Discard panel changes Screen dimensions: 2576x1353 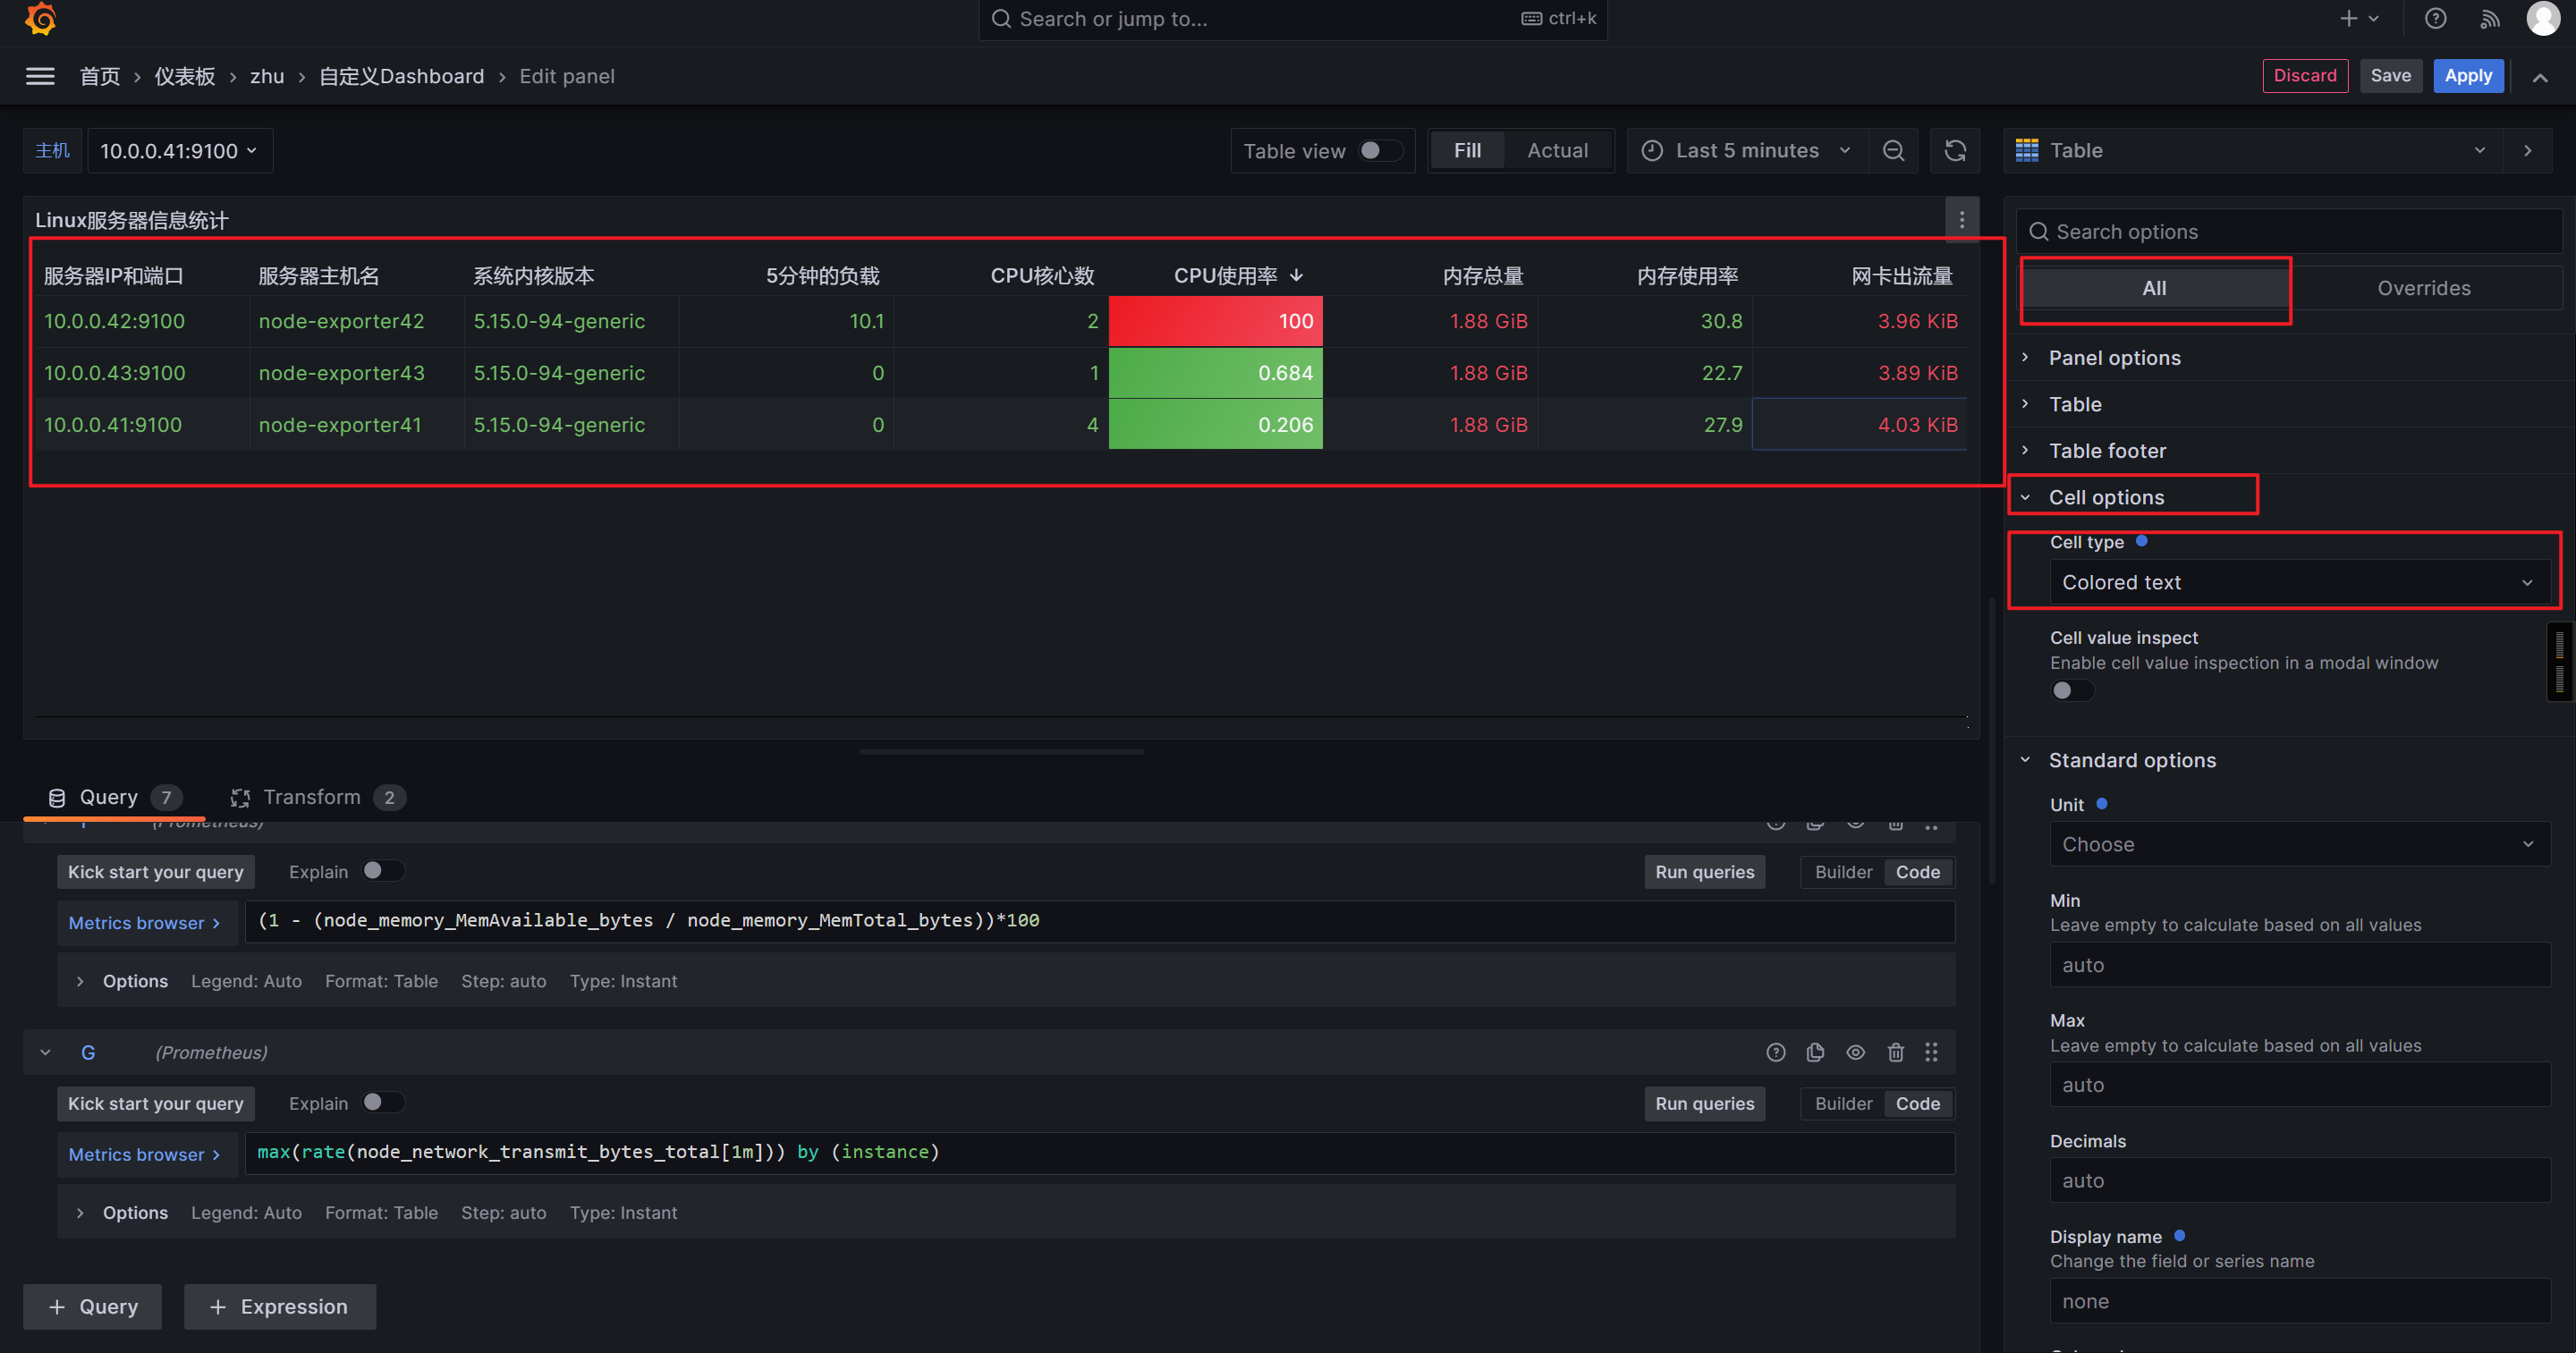pyautogui.click(x=2304, y=76)
